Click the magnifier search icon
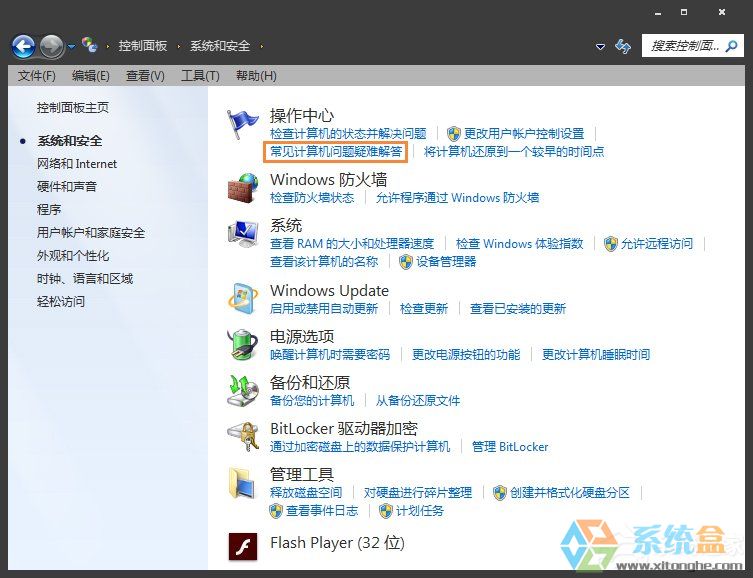 pyautogui.click(x=731, y=46)
